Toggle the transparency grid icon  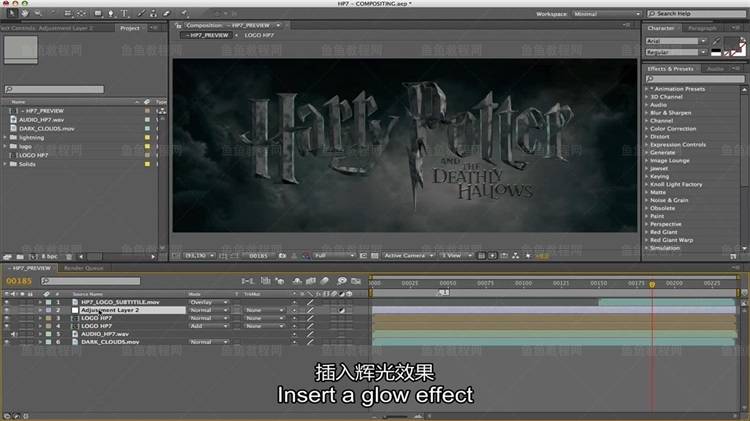coord(375,256)
